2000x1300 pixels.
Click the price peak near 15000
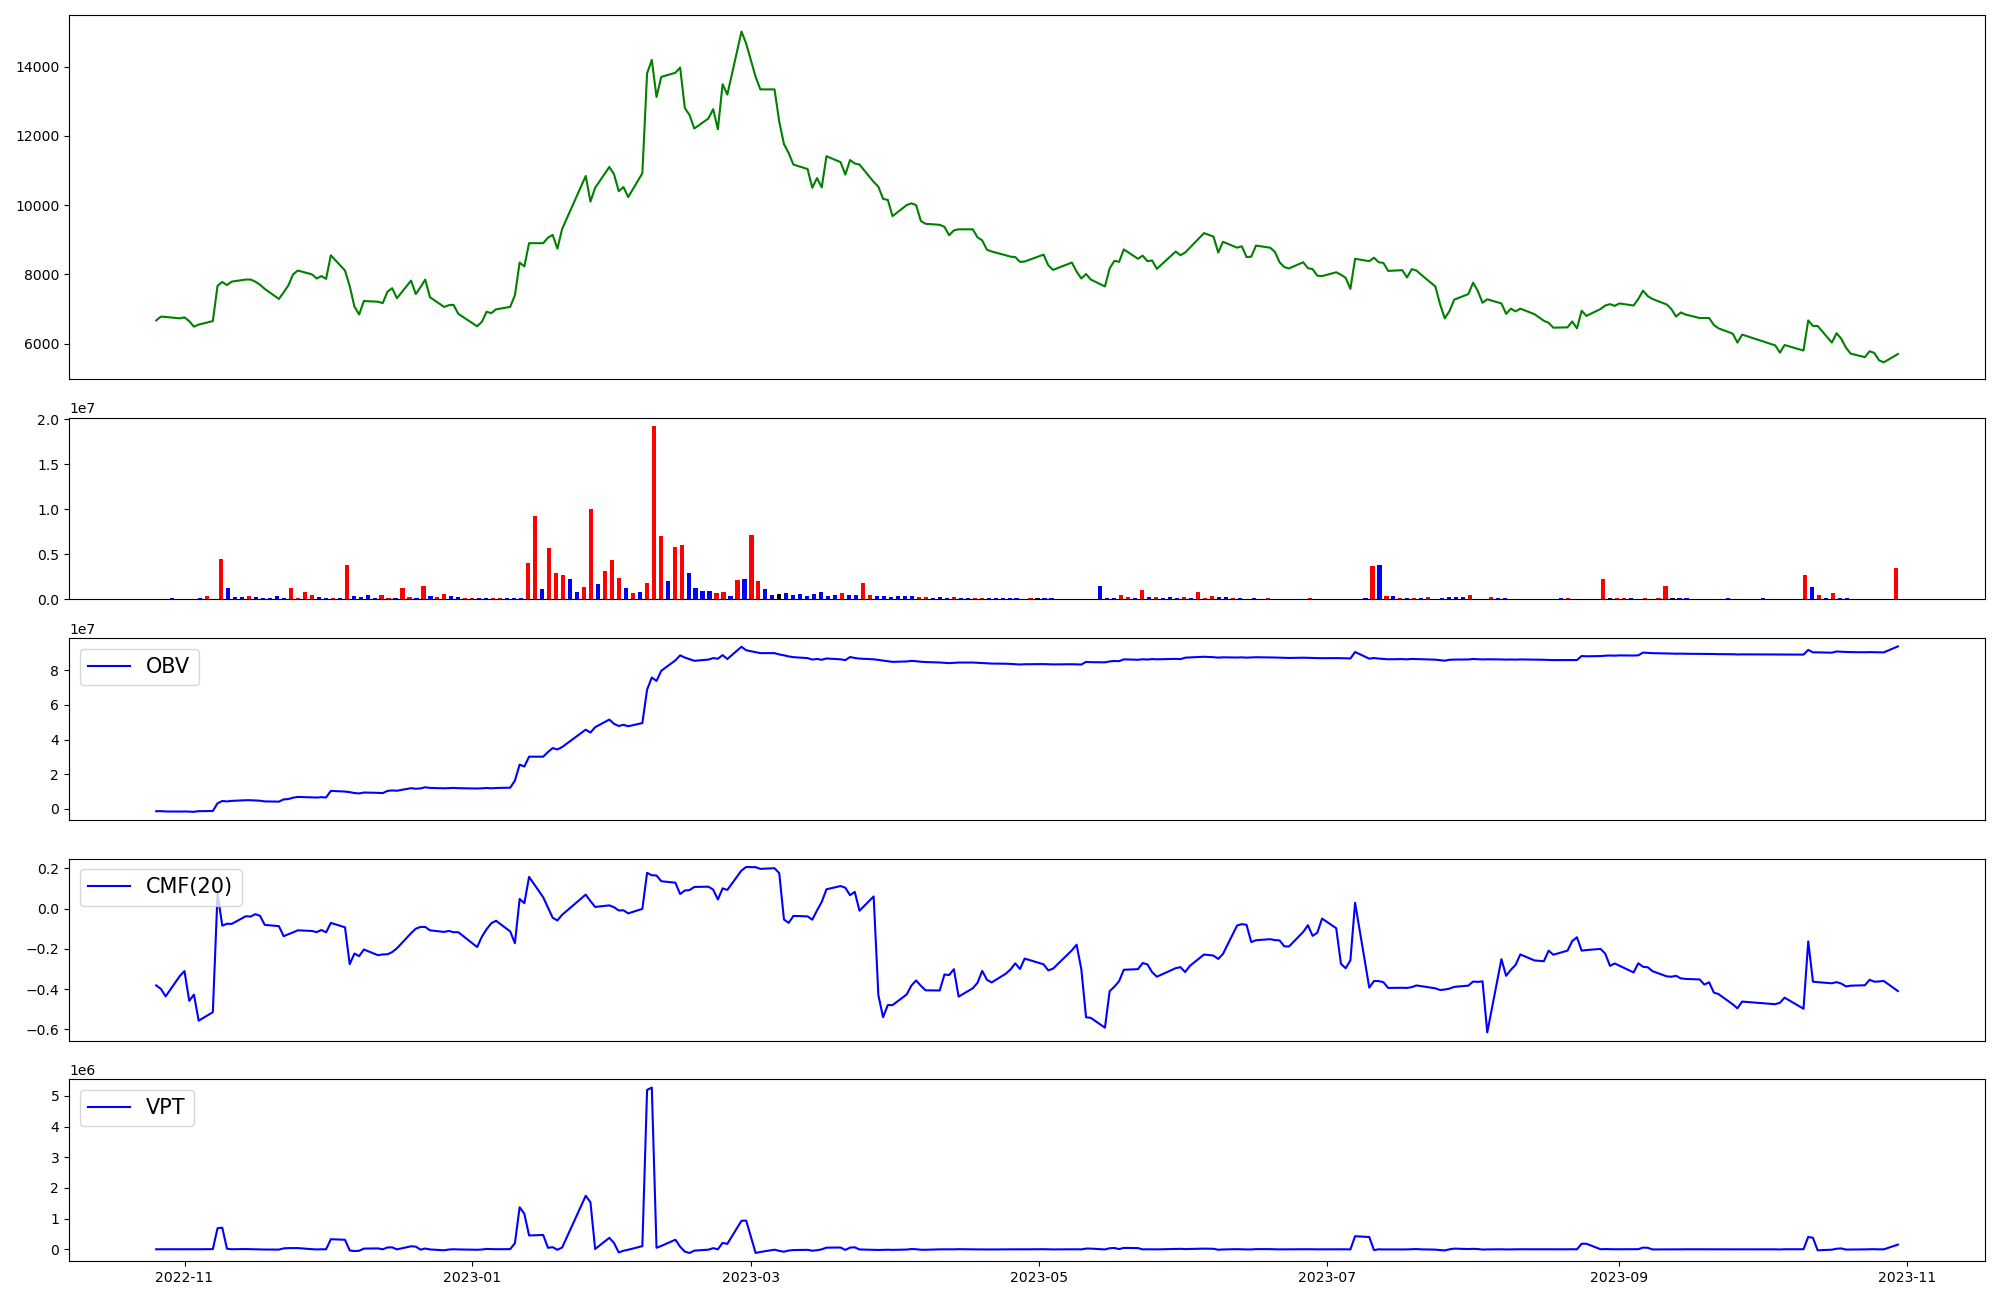tap(741, 33)
